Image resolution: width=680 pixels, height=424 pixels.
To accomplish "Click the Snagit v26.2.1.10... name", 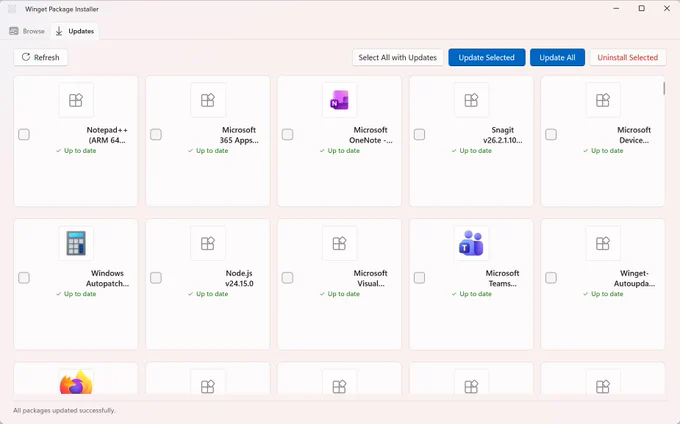I will click(x=503, y=135).
